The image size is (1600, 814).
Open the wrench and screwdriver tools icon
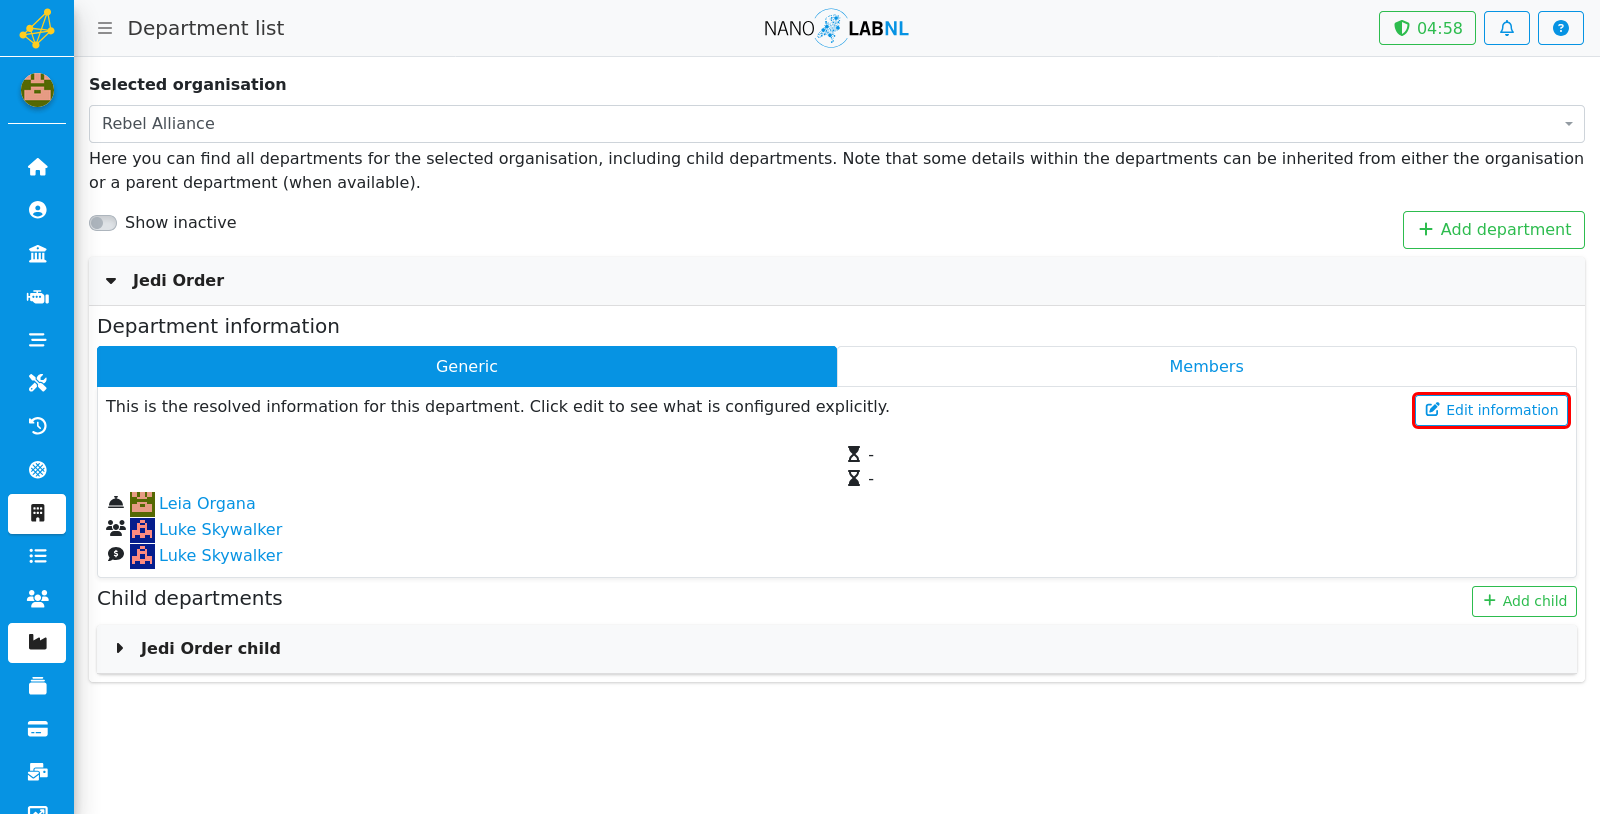click(x=37, y=383)
